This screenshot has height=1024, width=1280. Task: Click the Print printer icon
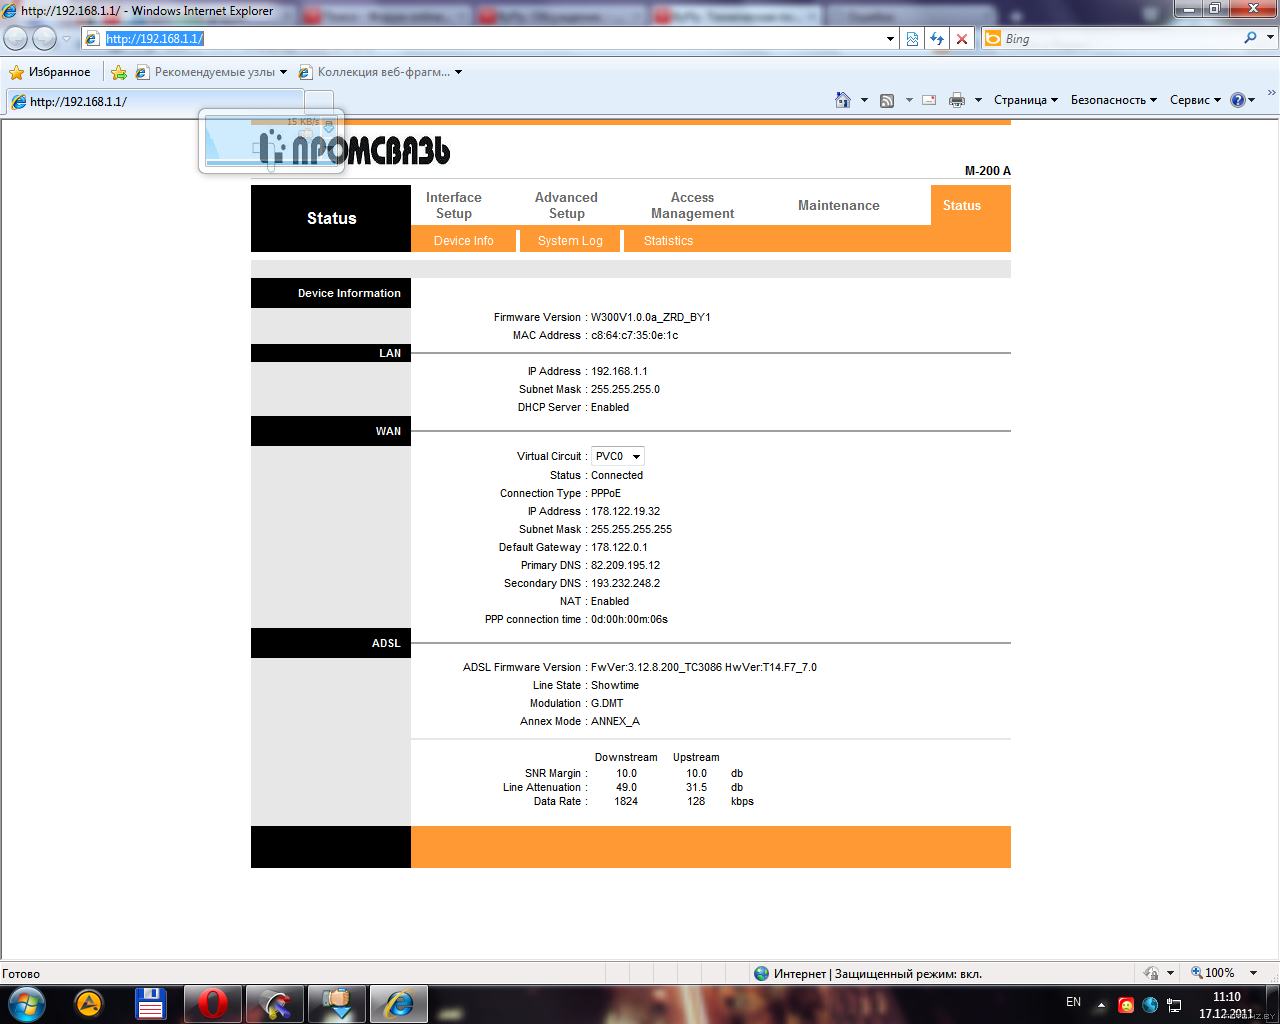957,100
